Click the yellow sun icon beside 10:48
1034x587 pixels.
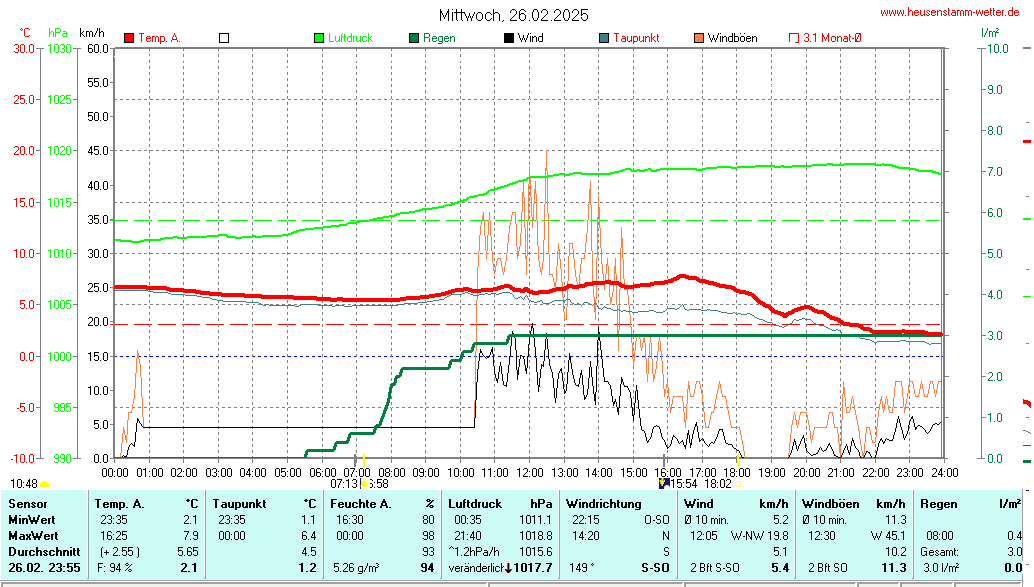[45, 485]
